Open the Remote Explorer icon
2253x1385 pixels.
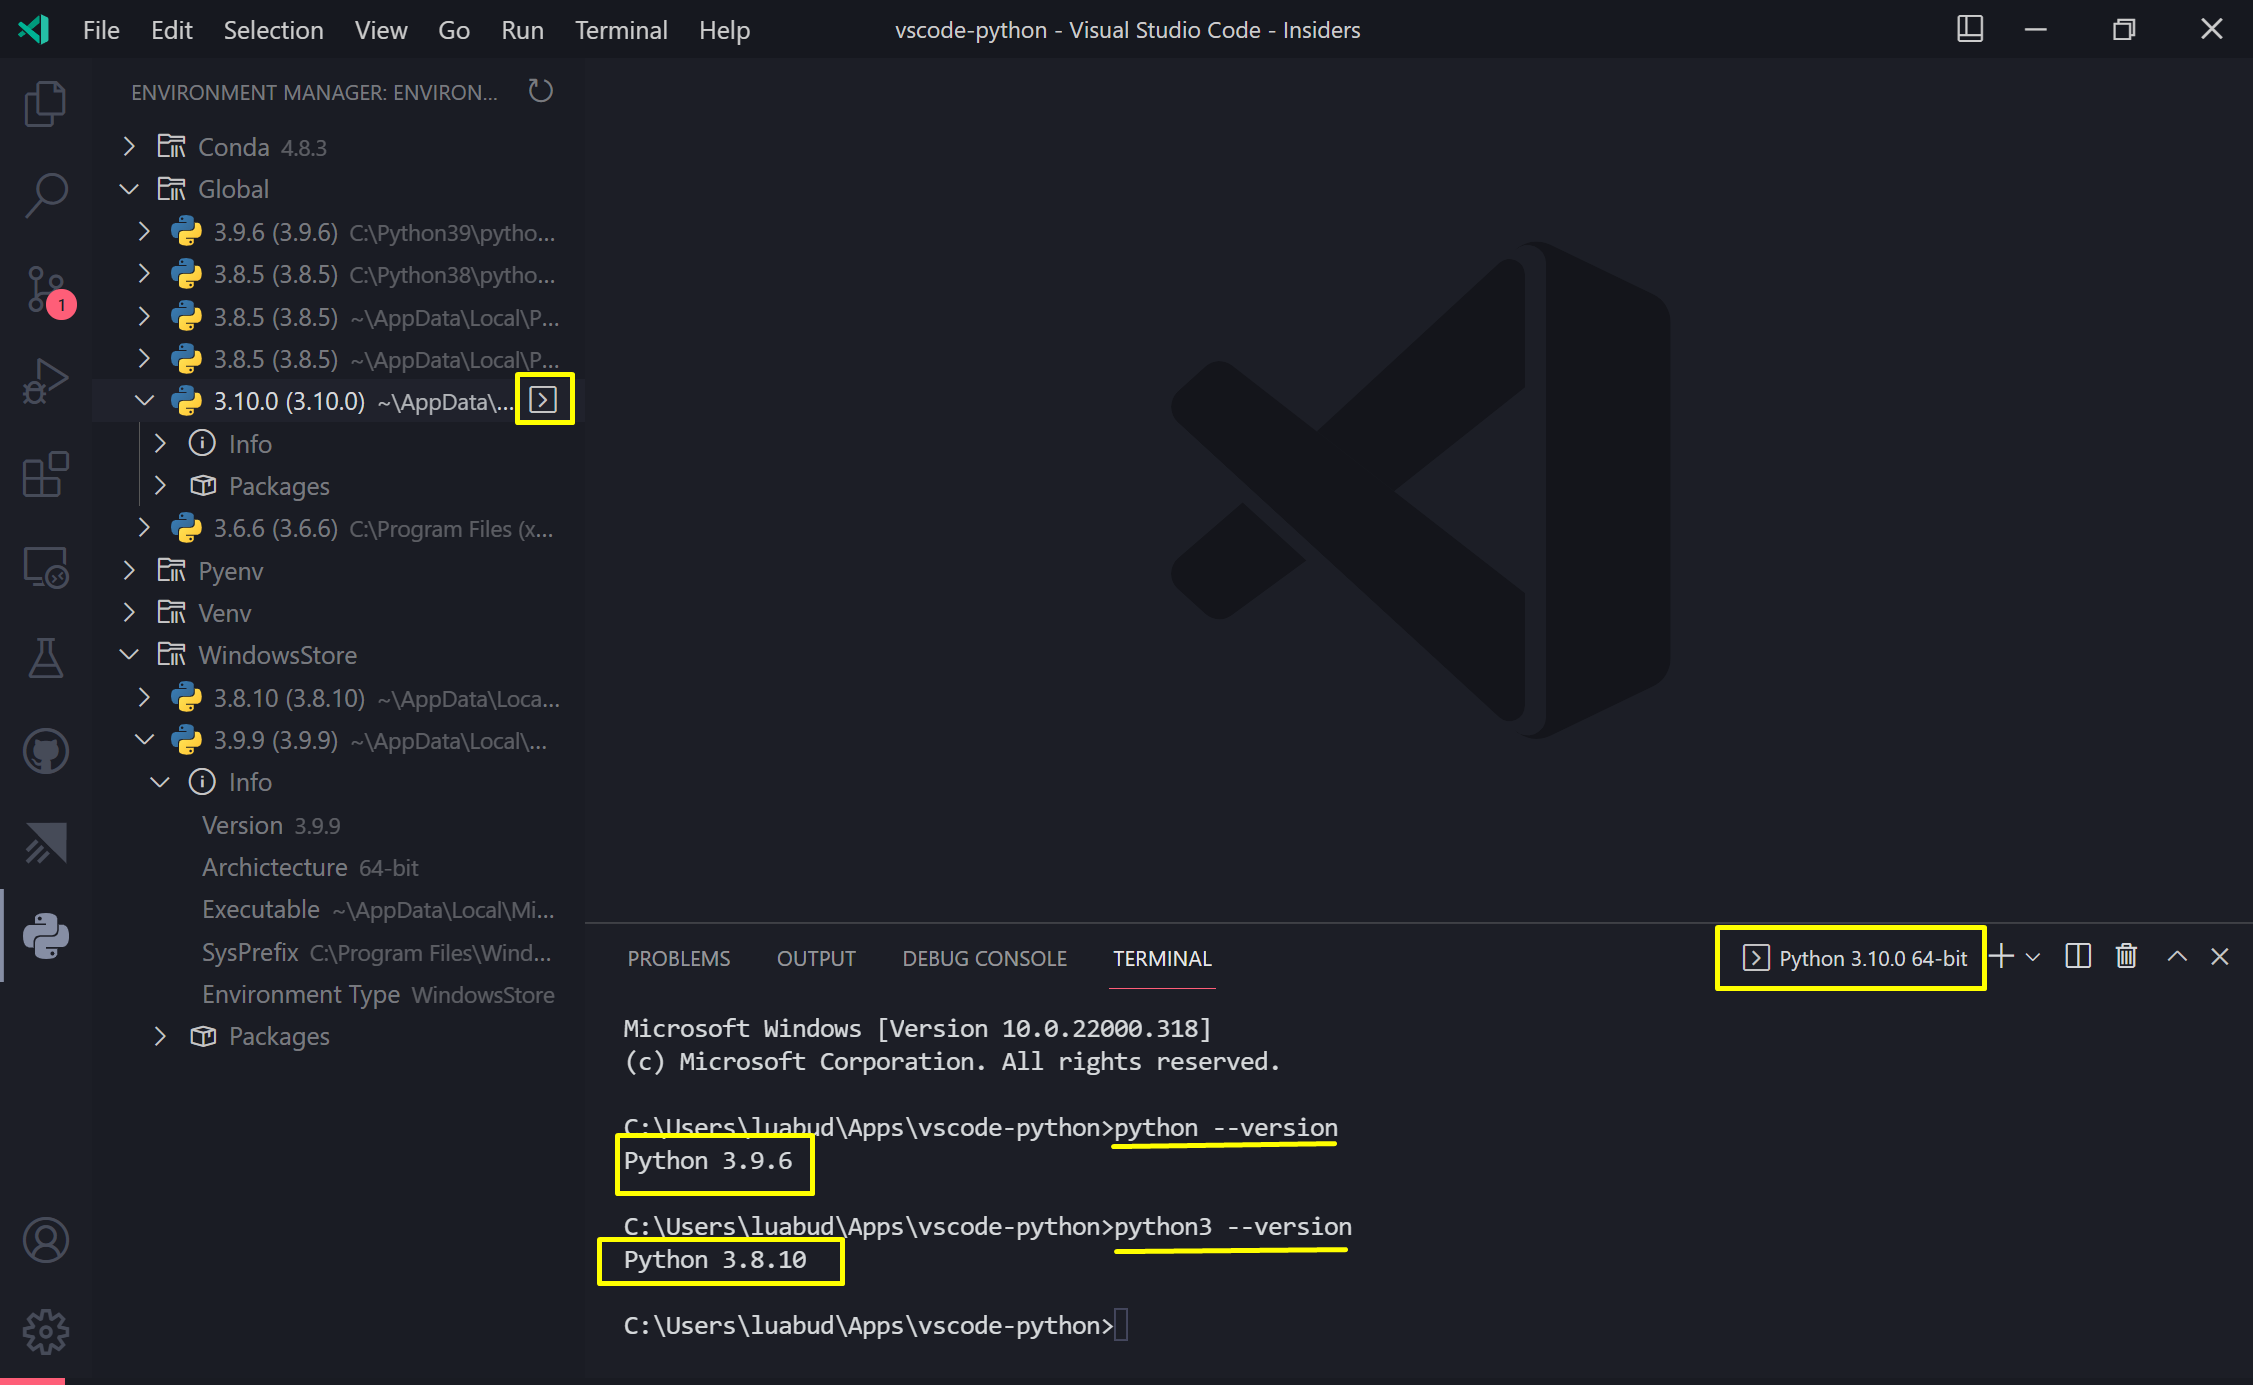point(45,568)
